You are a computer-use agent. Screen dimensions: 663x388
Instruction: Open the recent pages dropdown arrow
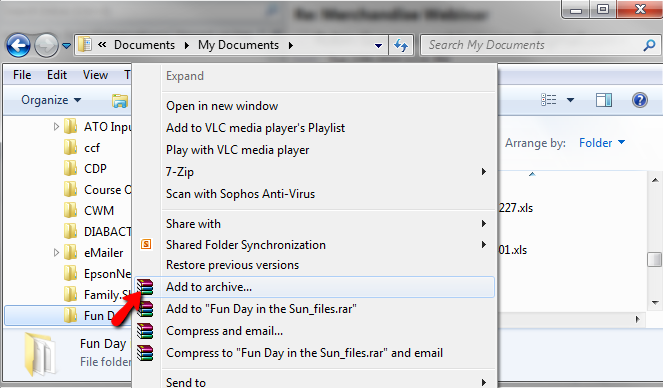[66, 45]
